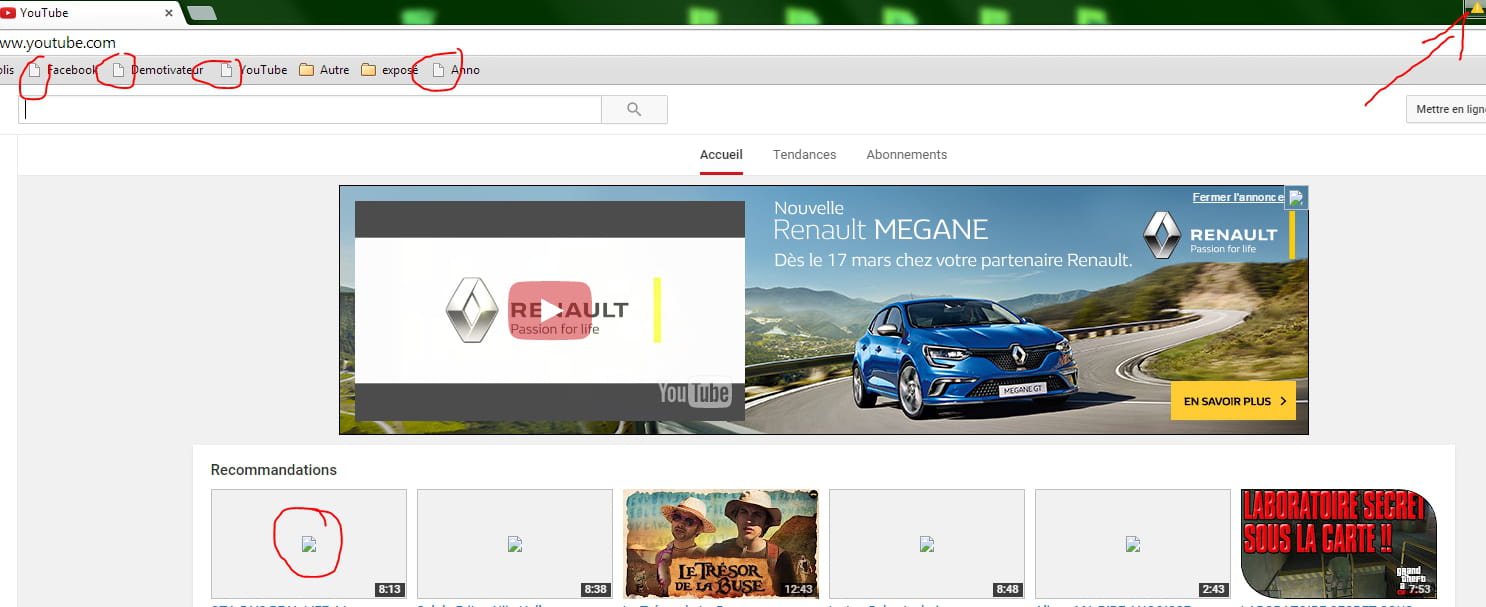Open the Anno bookmark

click(x=455, y=70)
